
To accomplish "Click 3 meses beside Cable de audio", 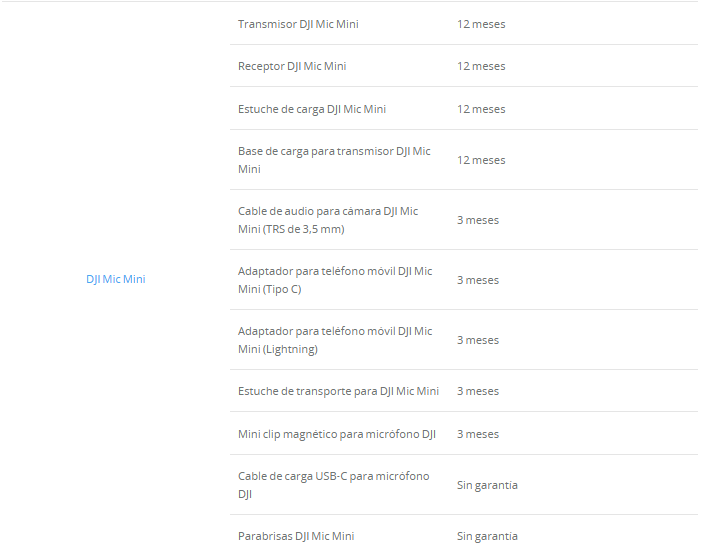I will coord(478,220).
